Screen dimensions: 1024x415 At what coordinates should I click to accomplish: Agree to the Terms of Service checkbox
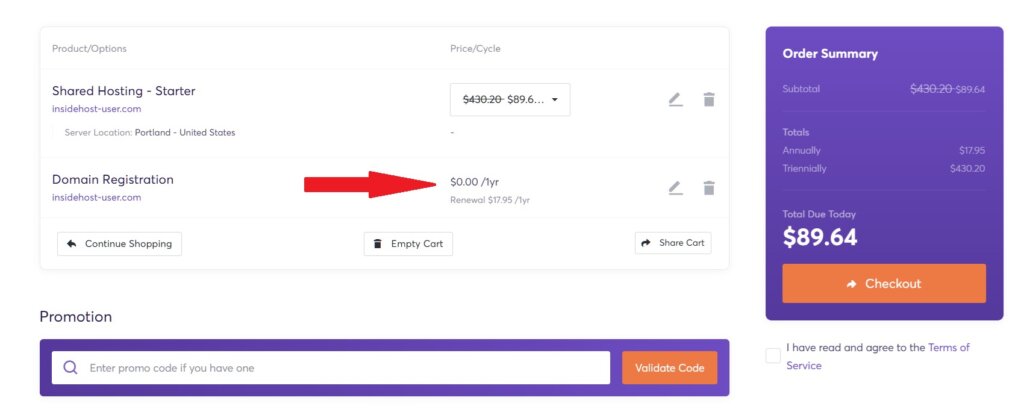pos(773,356)
